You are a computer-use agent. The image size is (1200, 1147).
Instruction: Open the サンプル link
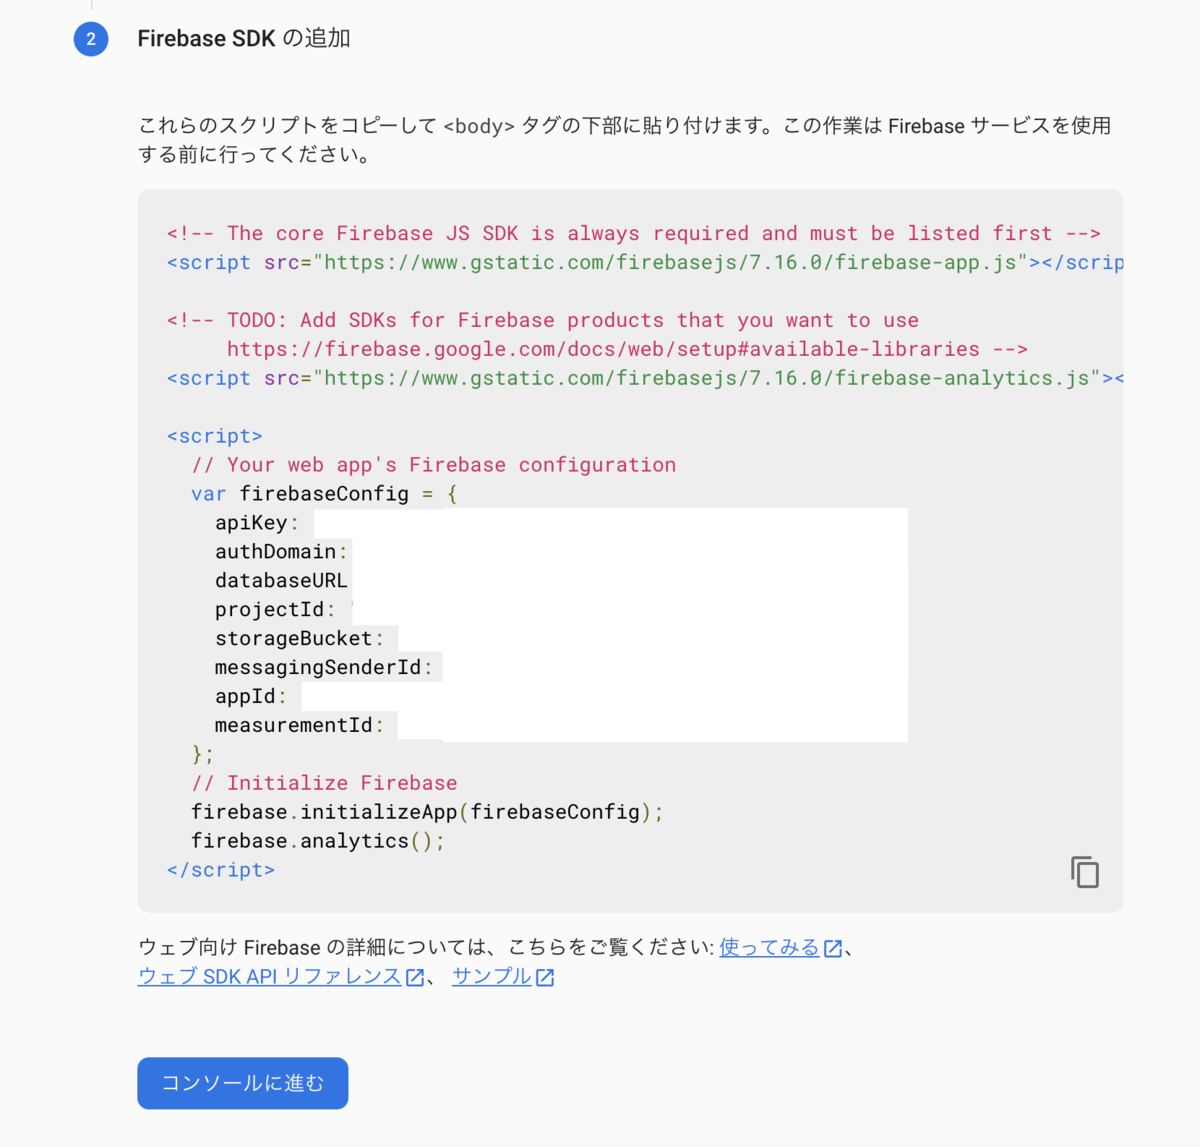(x=491, y=976)
